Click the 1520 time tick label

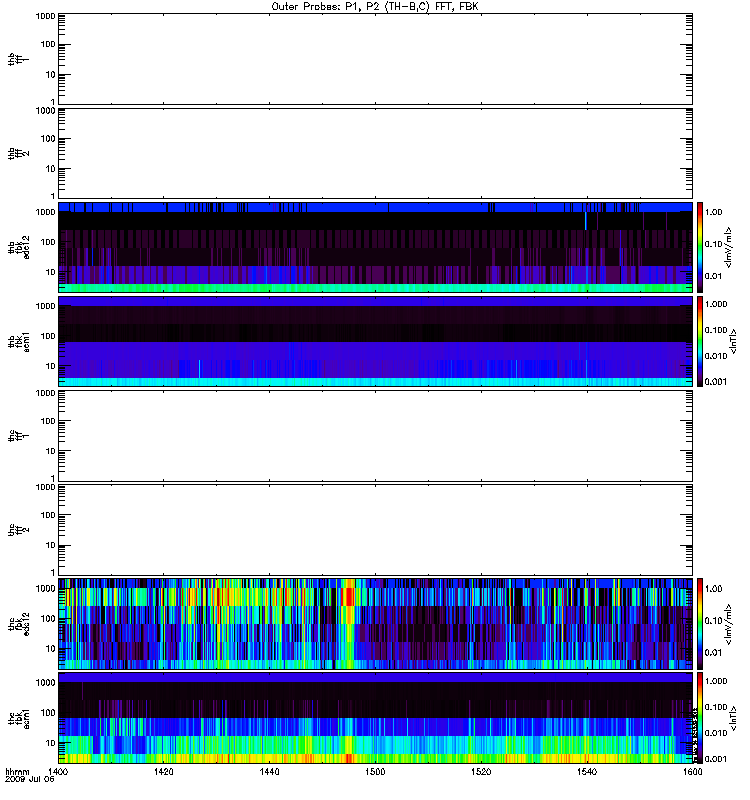pyautogui.click(x=481, y=771)
